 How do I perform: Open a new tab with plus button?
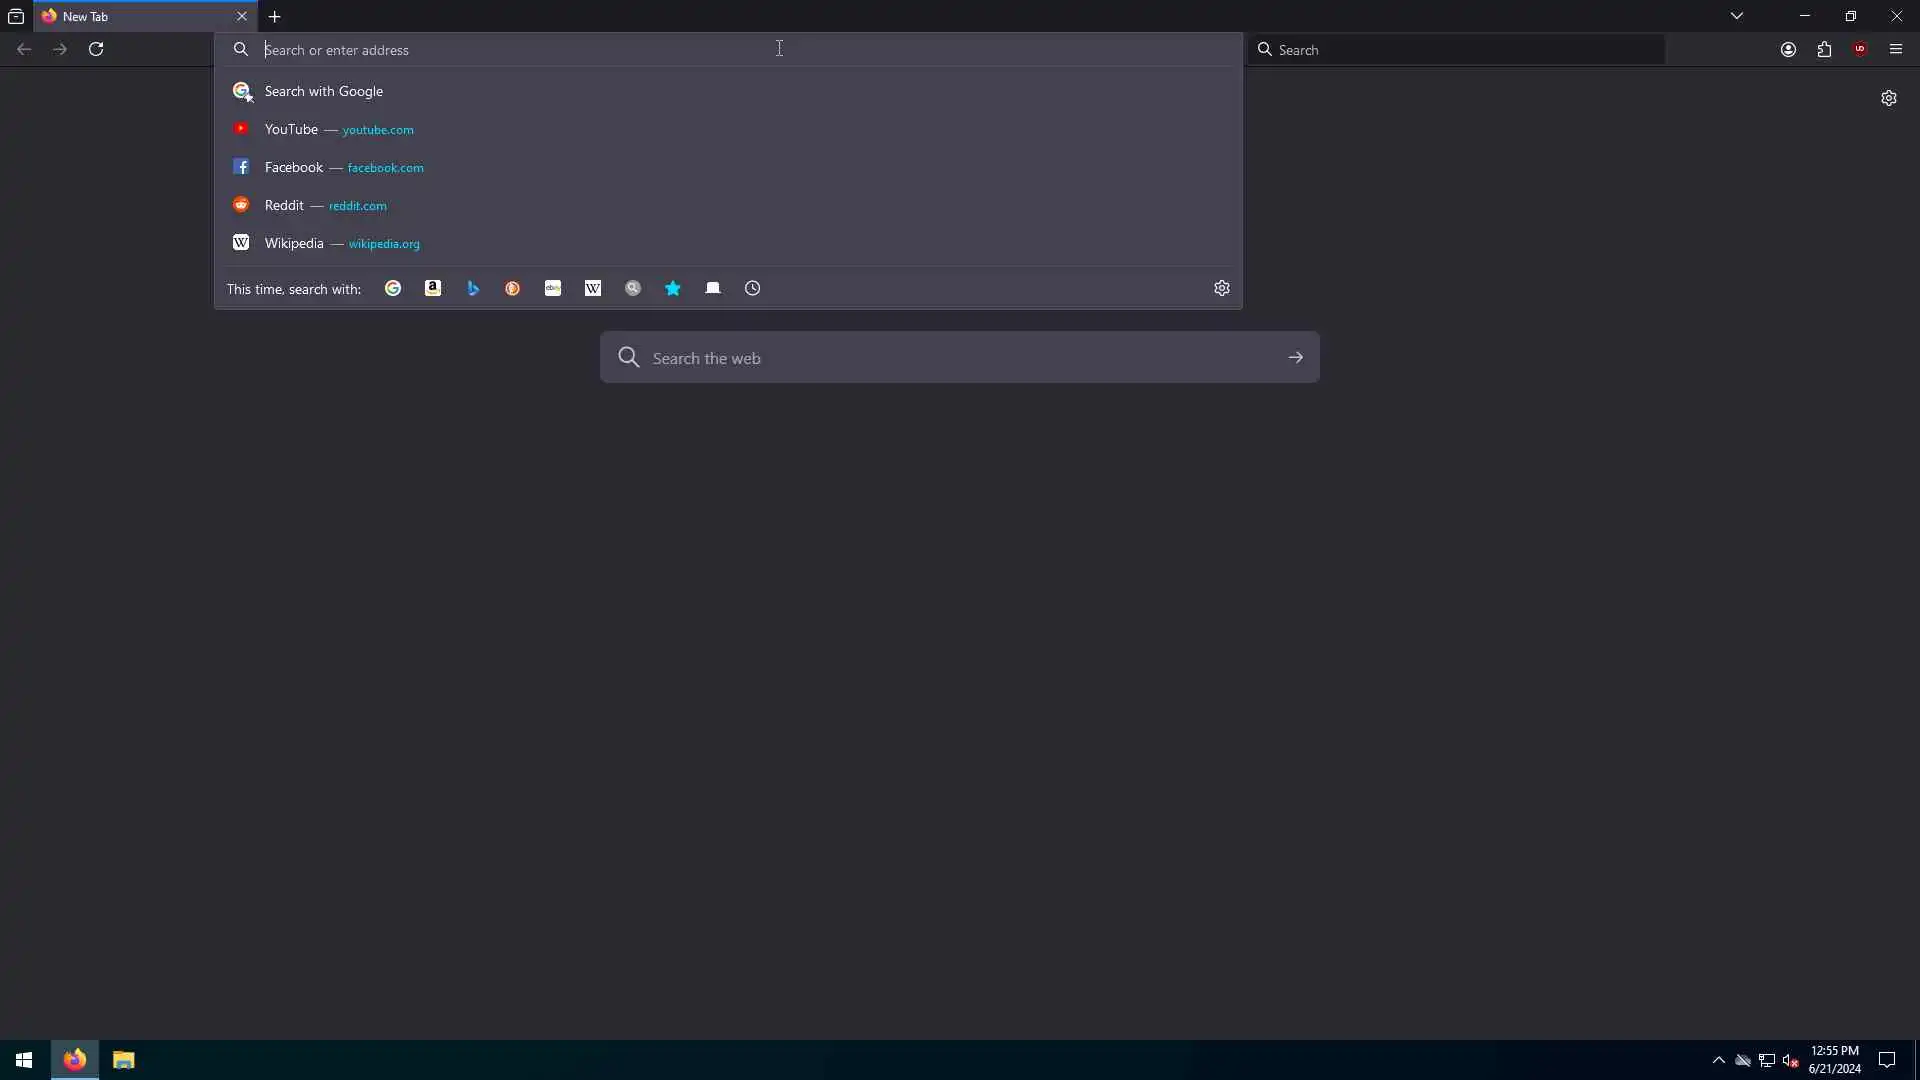(x=275, y=17)
